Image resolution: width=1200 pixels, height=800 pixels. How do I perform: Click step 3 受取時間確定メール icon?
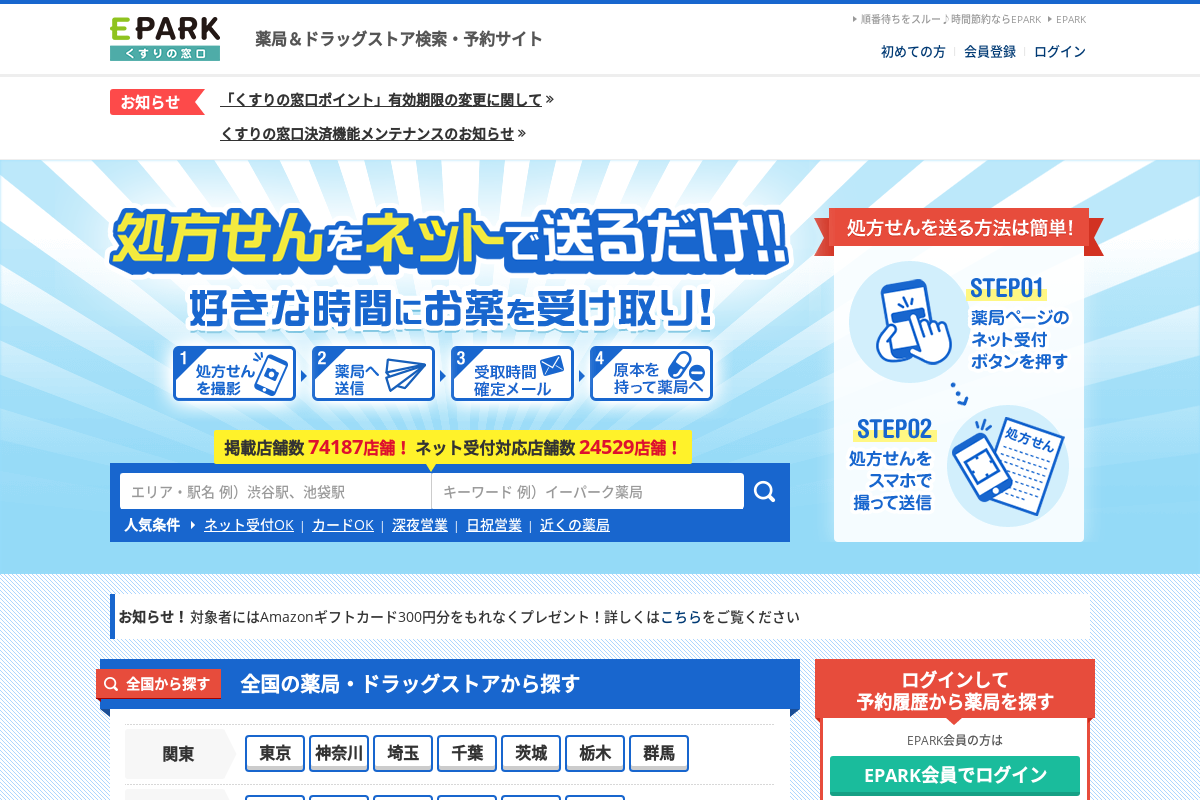click(x=512, y=374)
